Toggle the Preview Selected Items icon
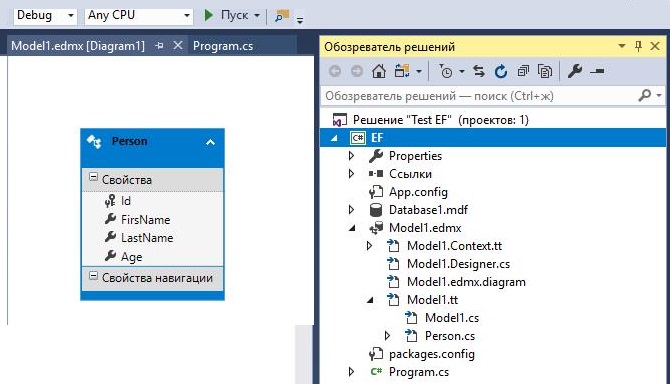 point(597,71)
